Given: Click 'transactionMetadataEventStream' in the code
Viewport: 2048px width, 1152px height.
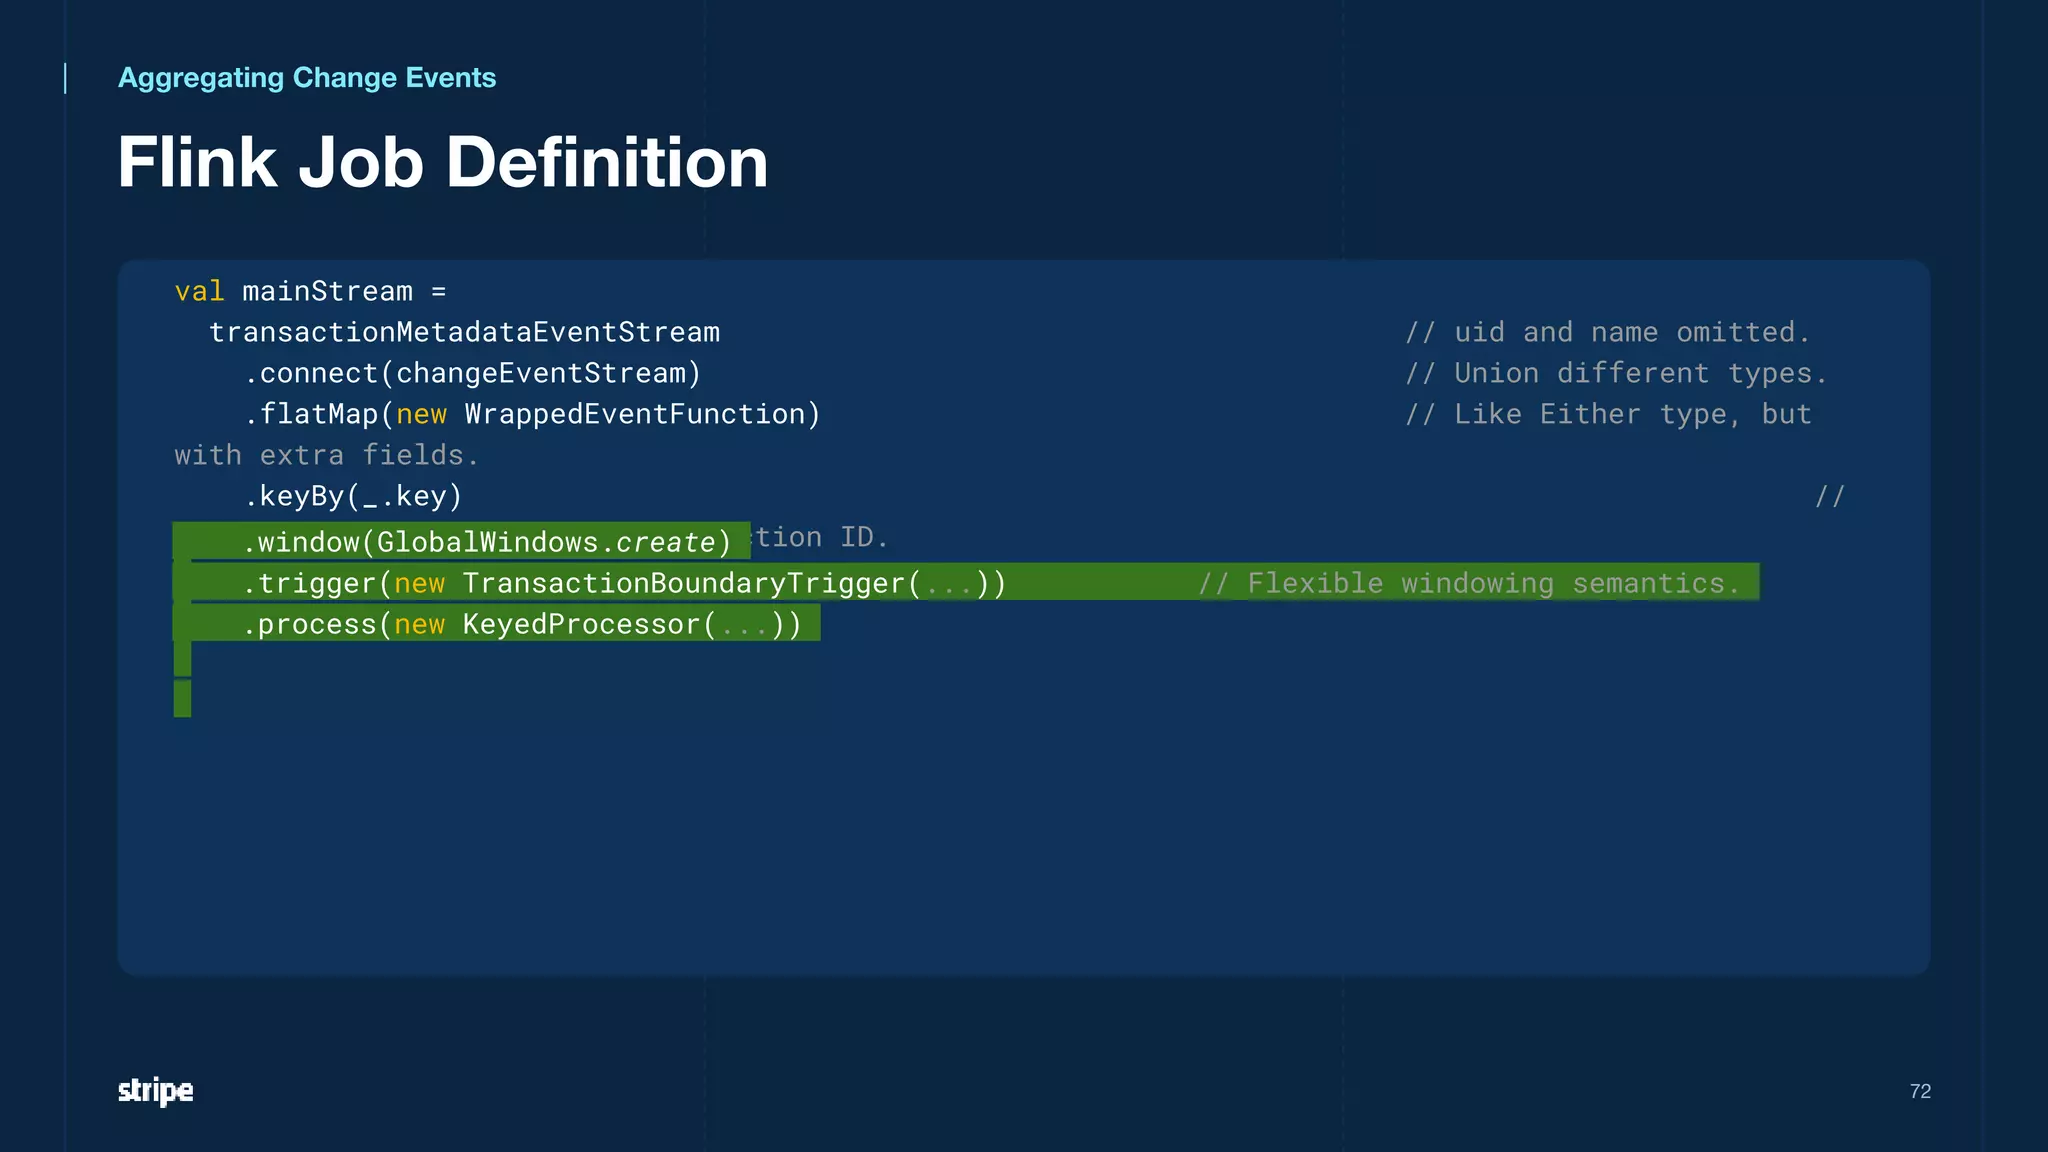Looking at the screenshot, I should (464, 332).
